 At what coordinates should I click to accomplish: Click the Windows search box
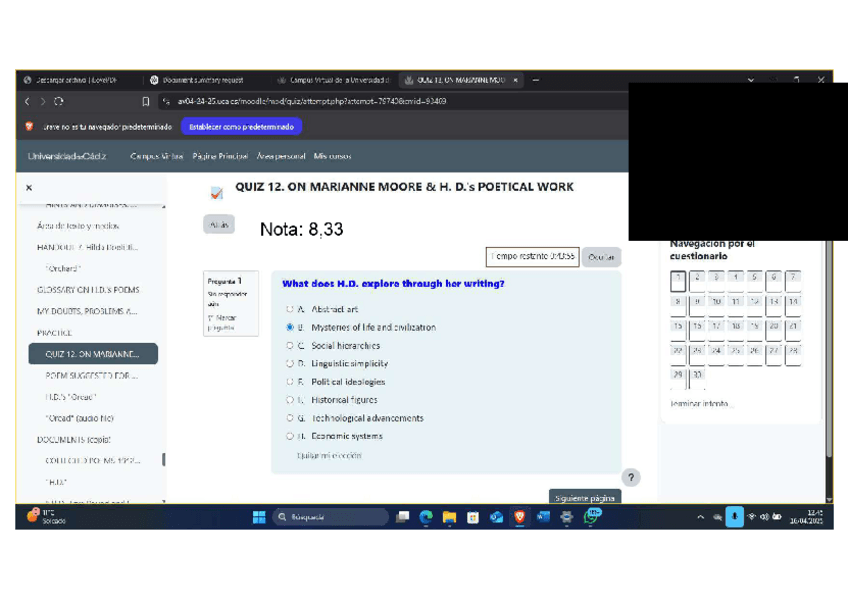[330, 517]
